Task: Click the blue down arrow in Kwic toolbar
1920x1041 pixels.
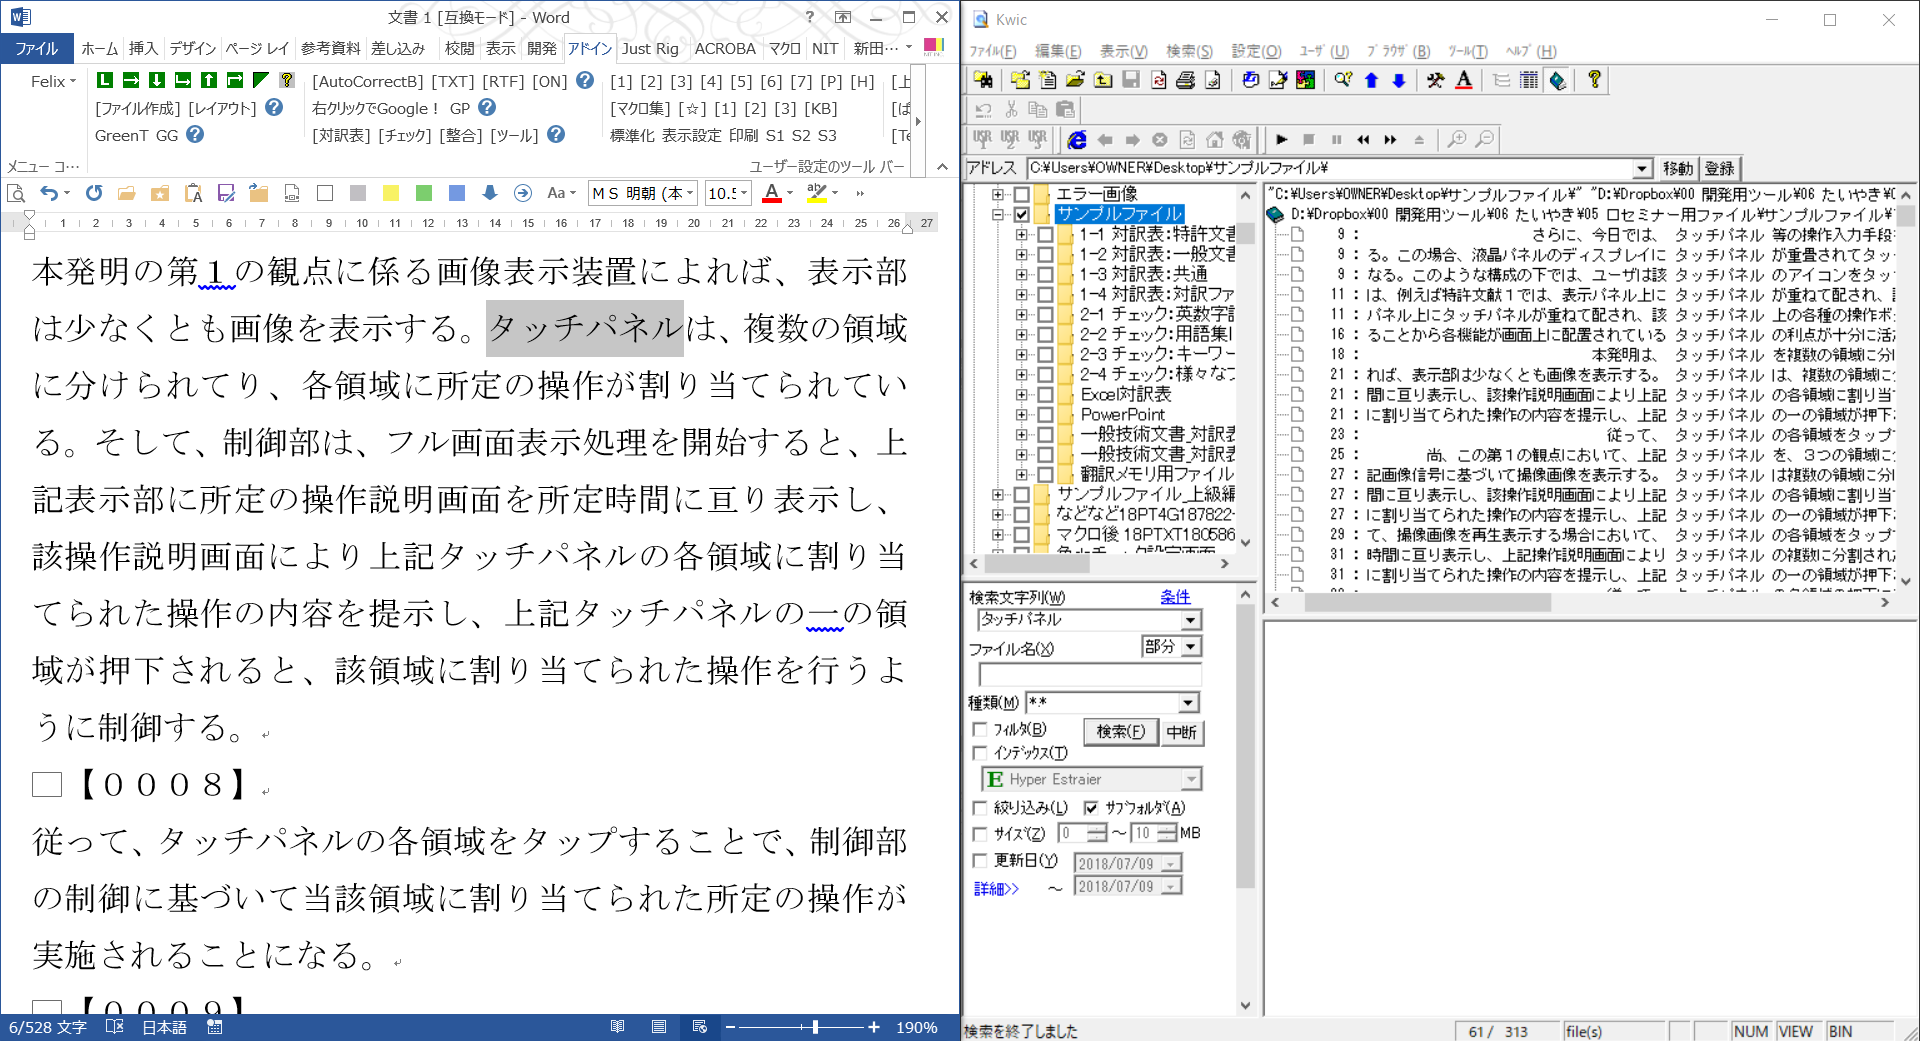Action: pyautogui.click(x=1399, y=81)
